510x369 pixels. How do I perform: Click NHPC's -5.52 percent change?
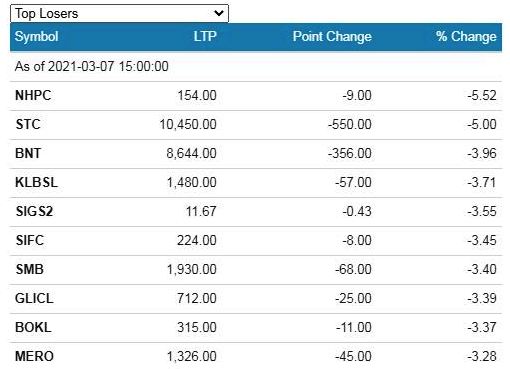coord(482,95)
